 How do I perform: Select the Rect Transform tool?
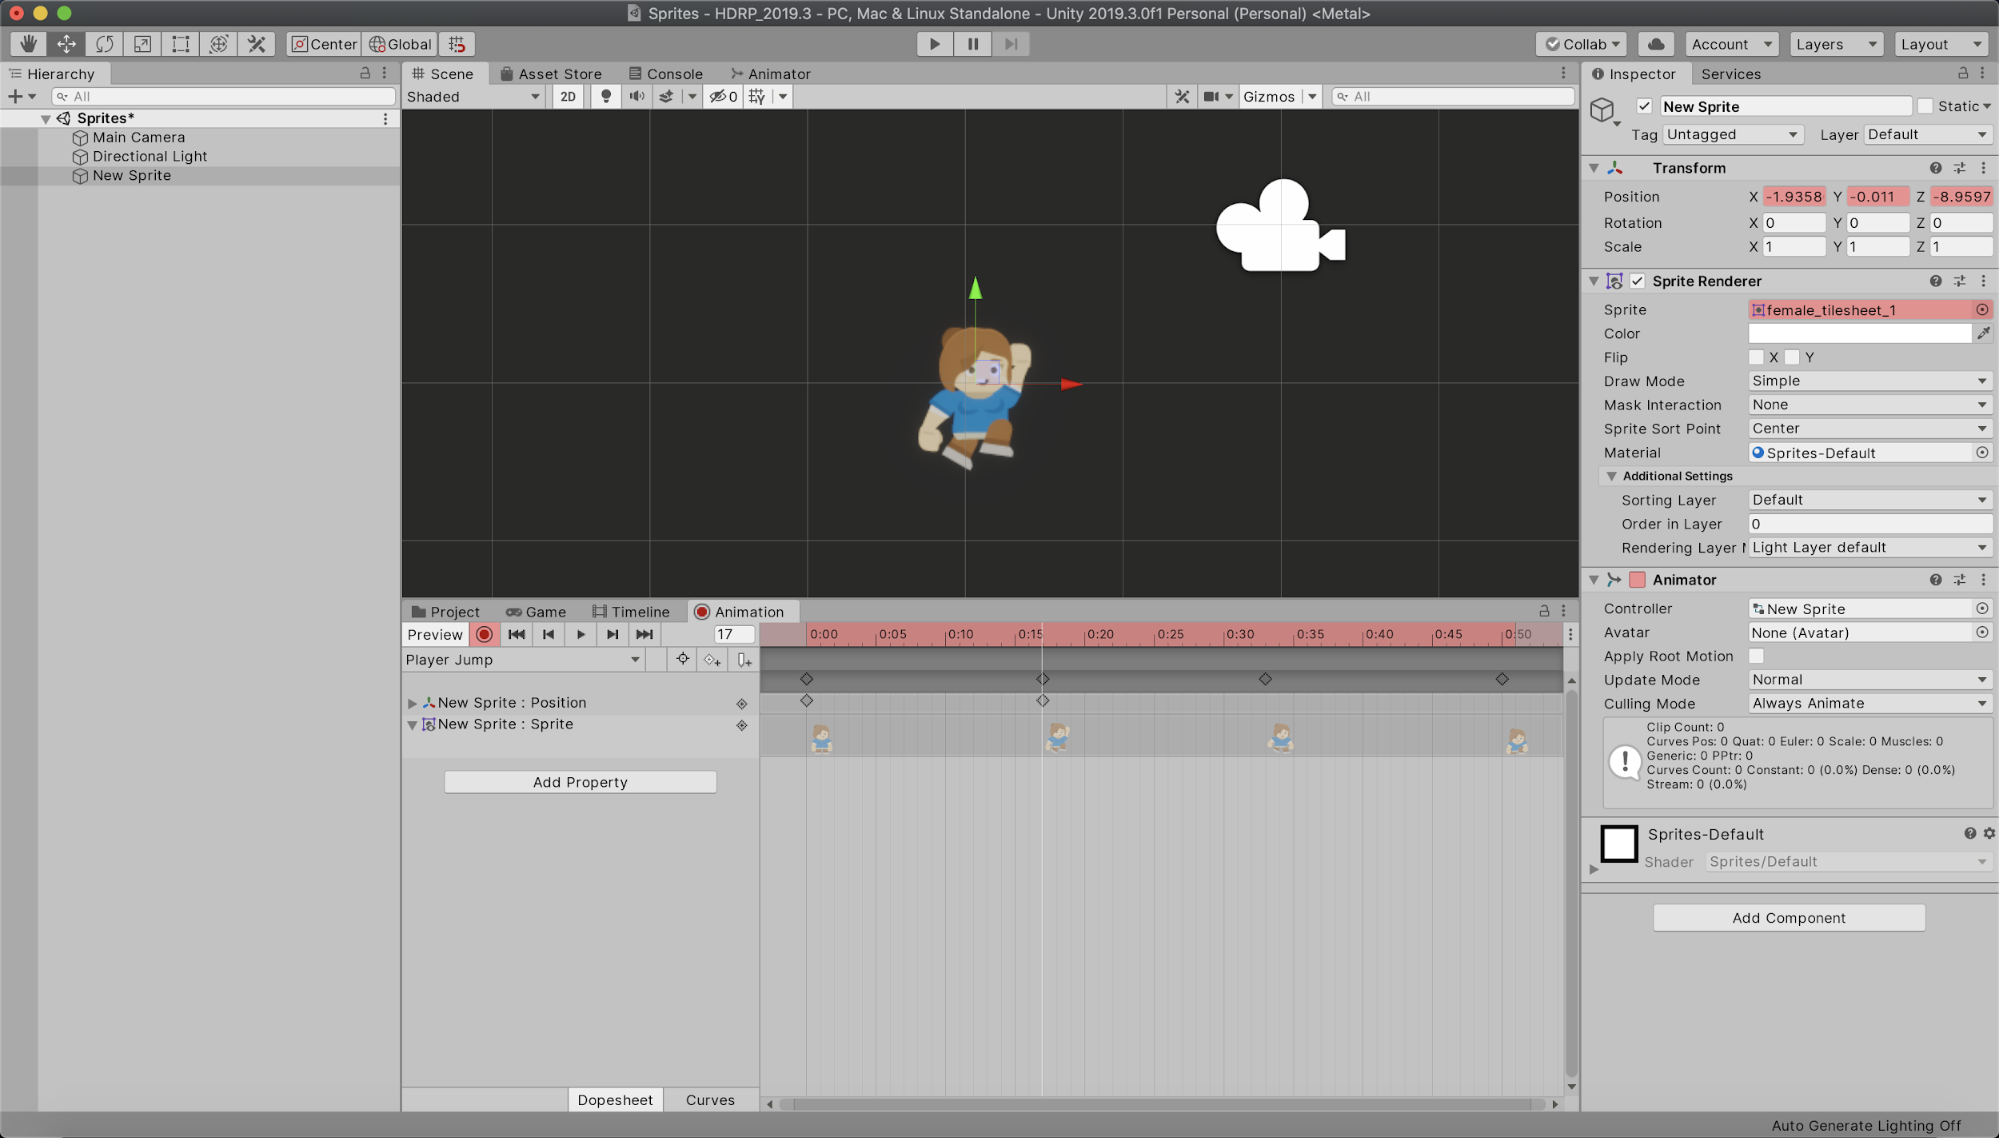point(180,44)
